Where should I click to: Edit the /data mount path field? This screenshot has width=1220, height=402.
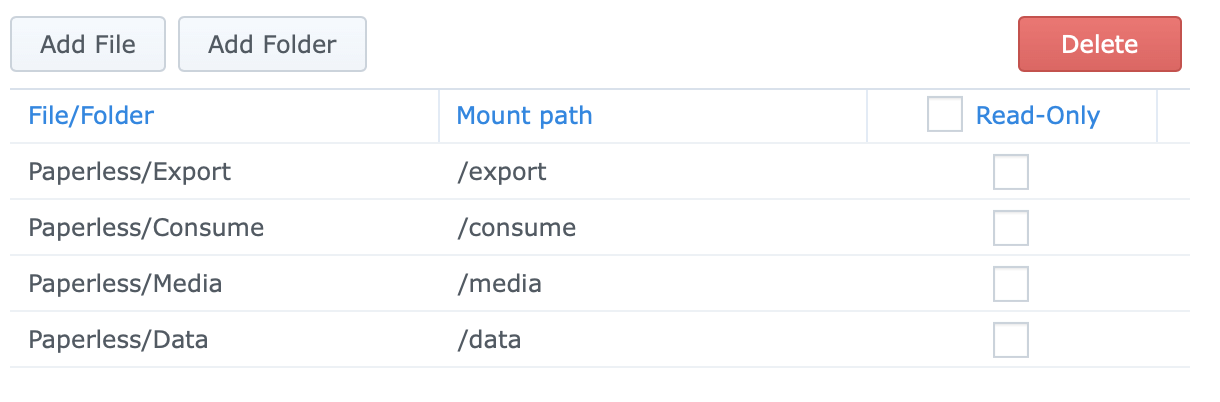[x=489, y=340]
